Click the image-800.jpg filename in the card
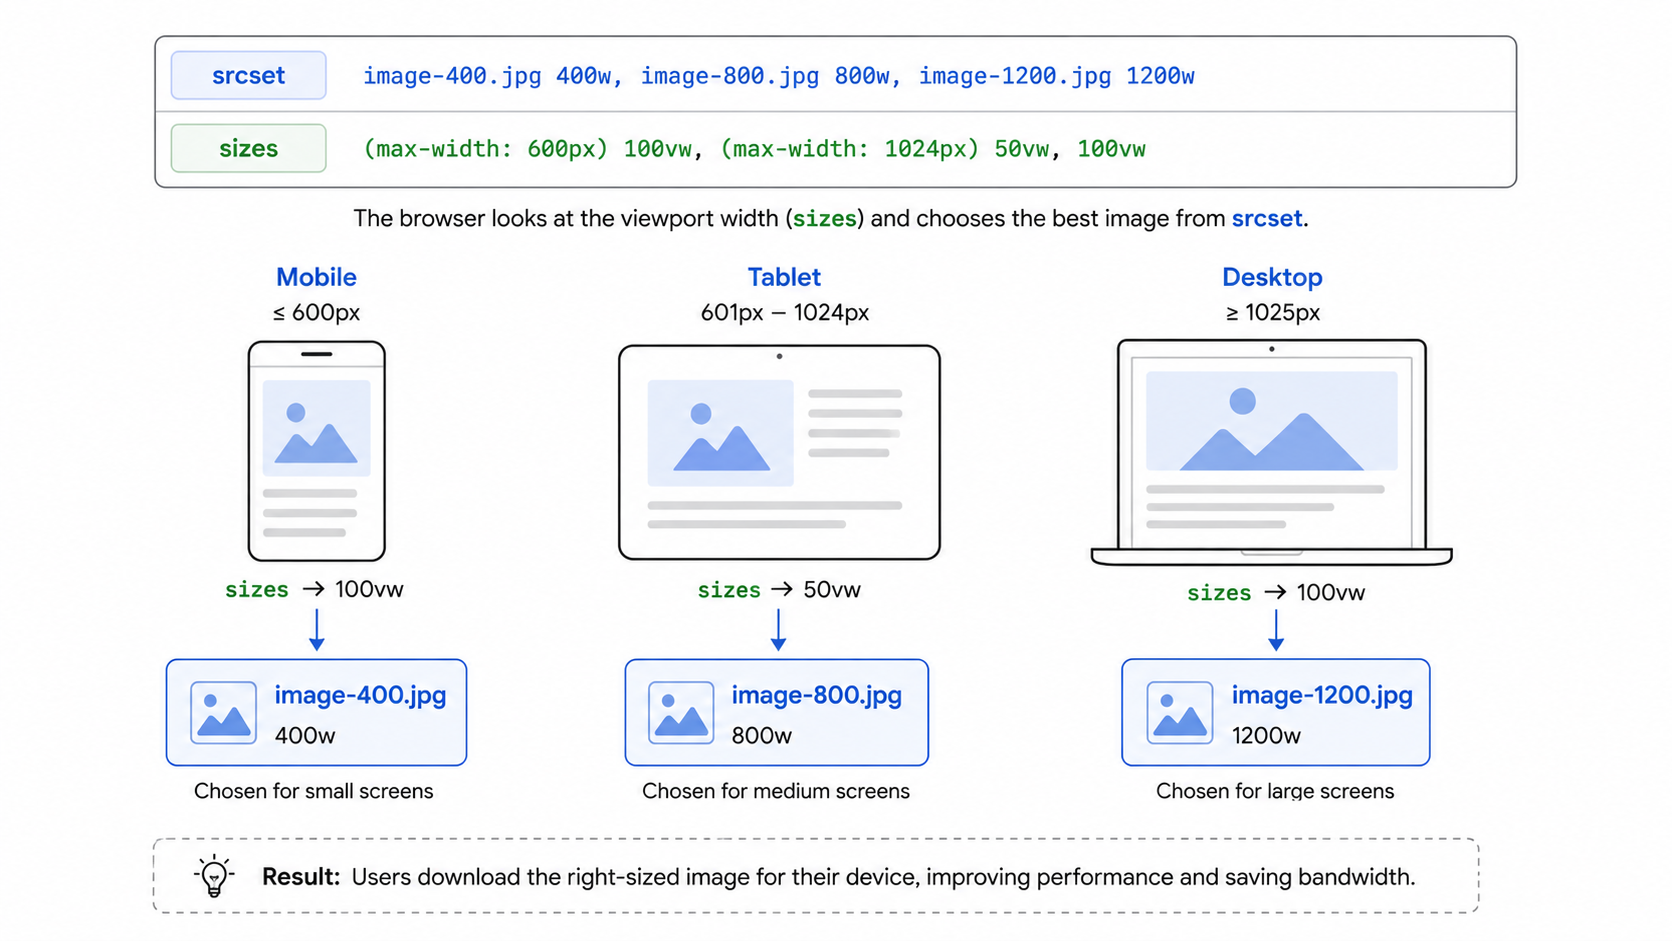 817,695
